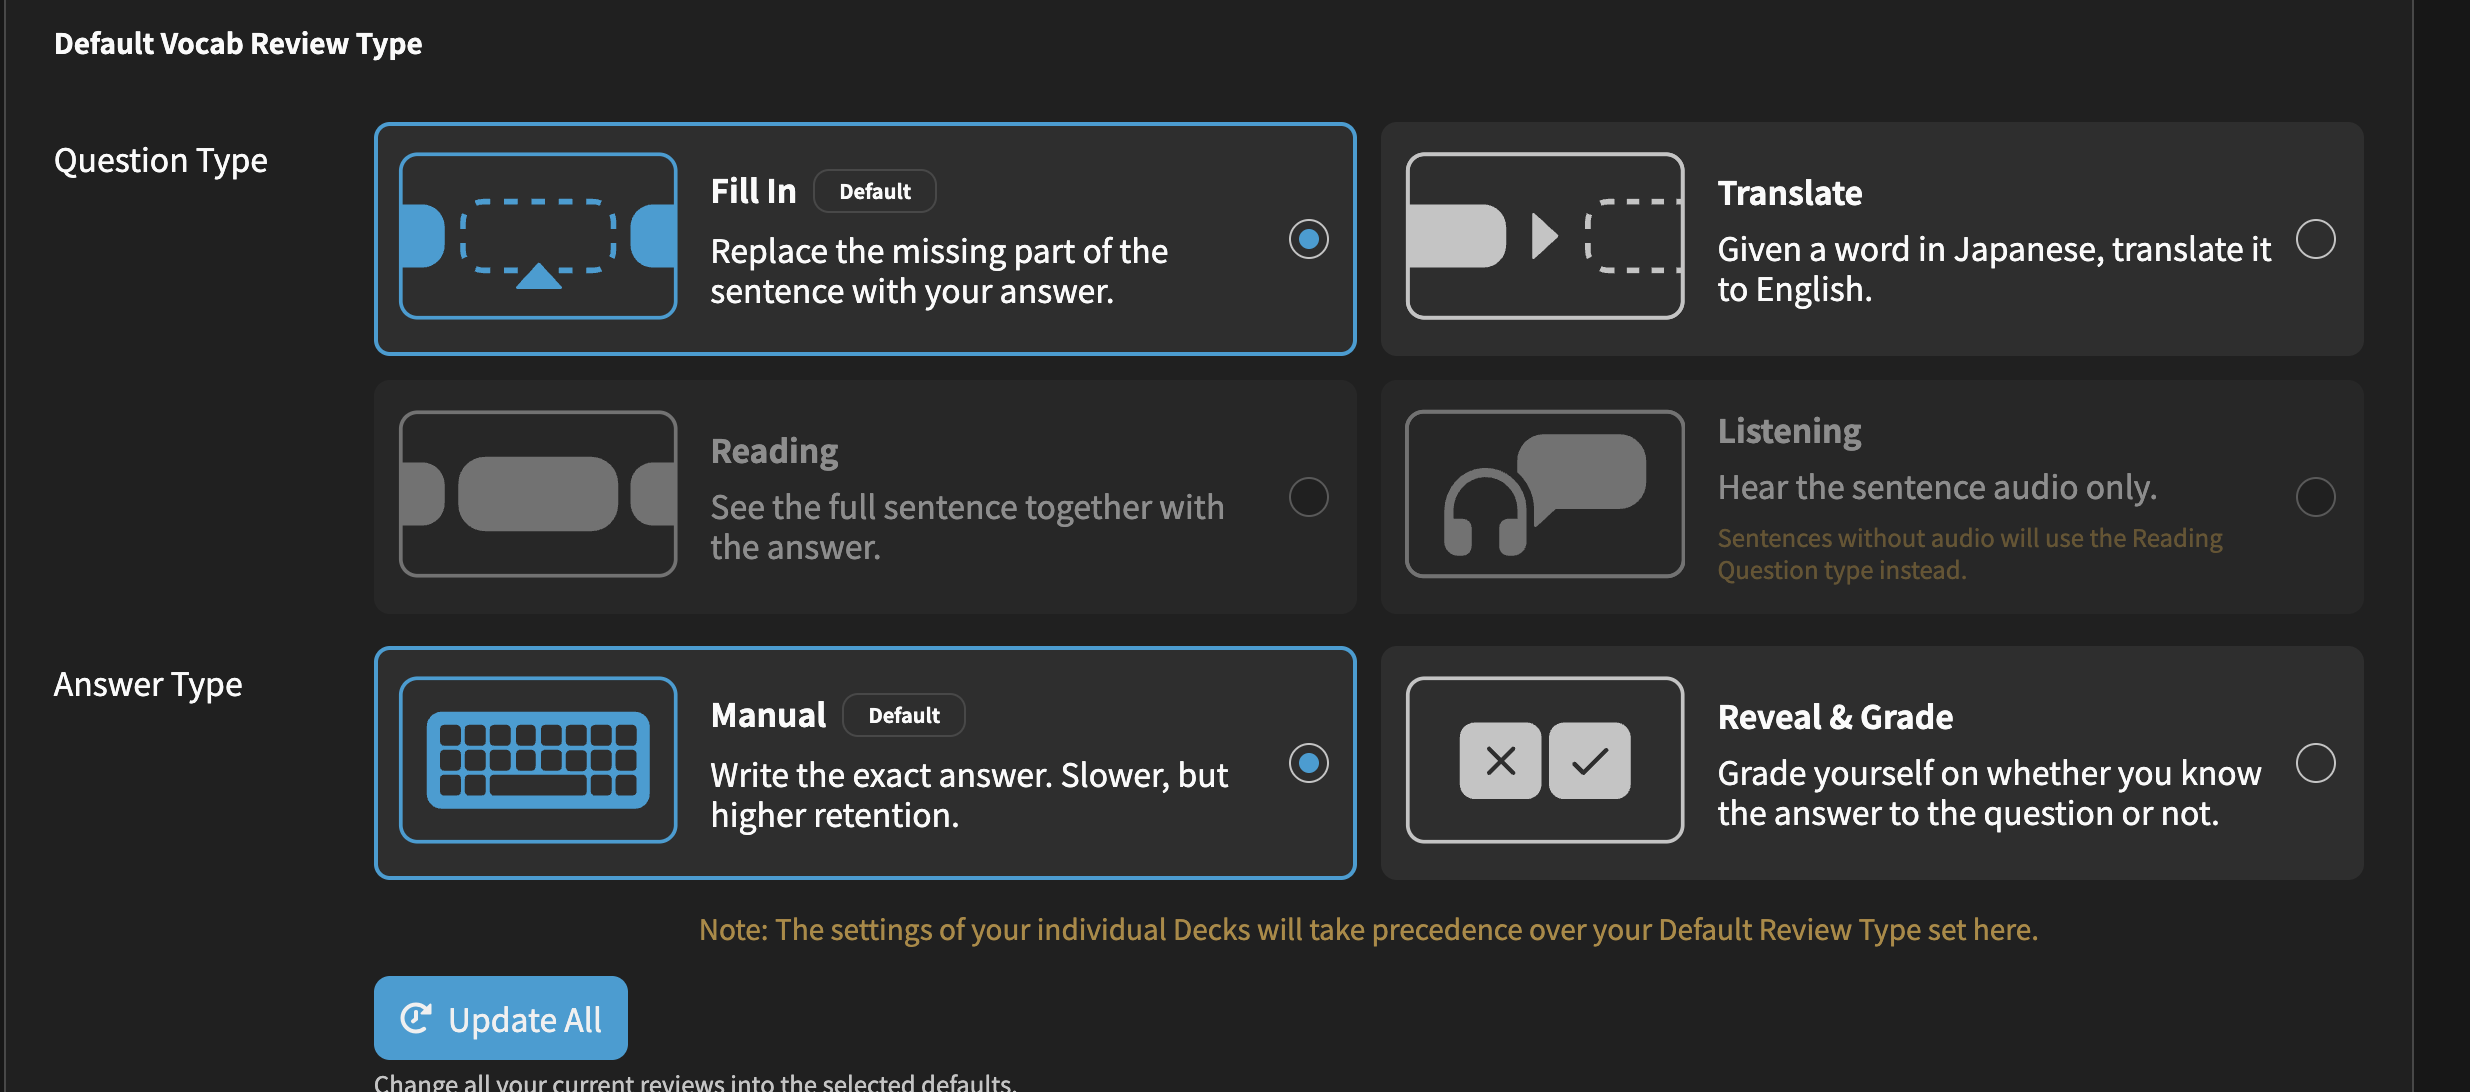This screenshot has width=2470, height=1092.
Task: Click the Translate arrow illustration icon
Action: pos(1544,237)
